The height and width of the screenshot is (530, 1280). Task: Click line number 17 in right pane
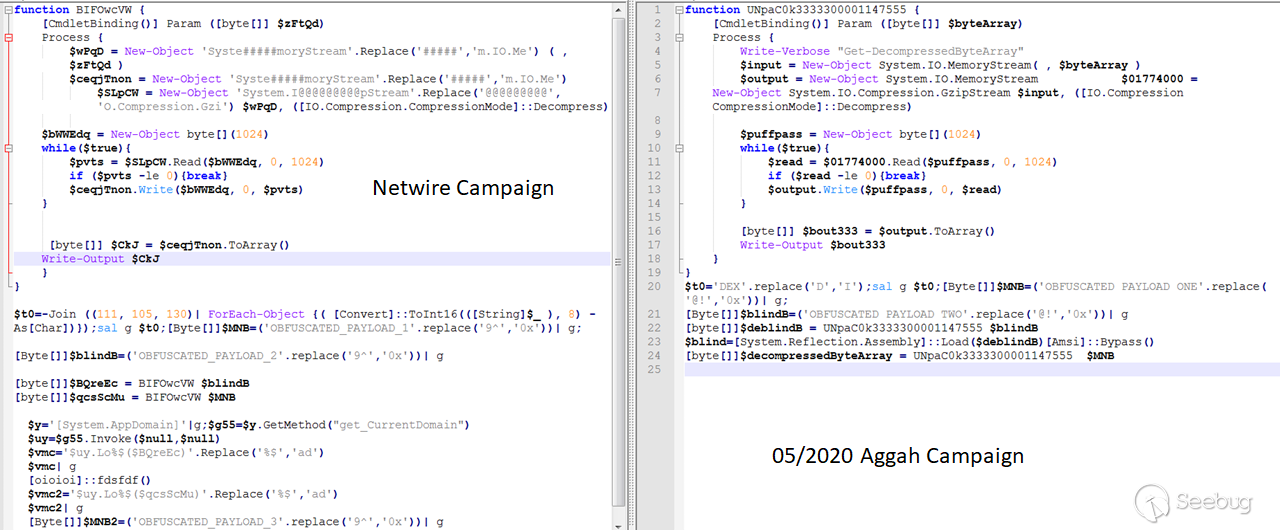tap(656, 245)
